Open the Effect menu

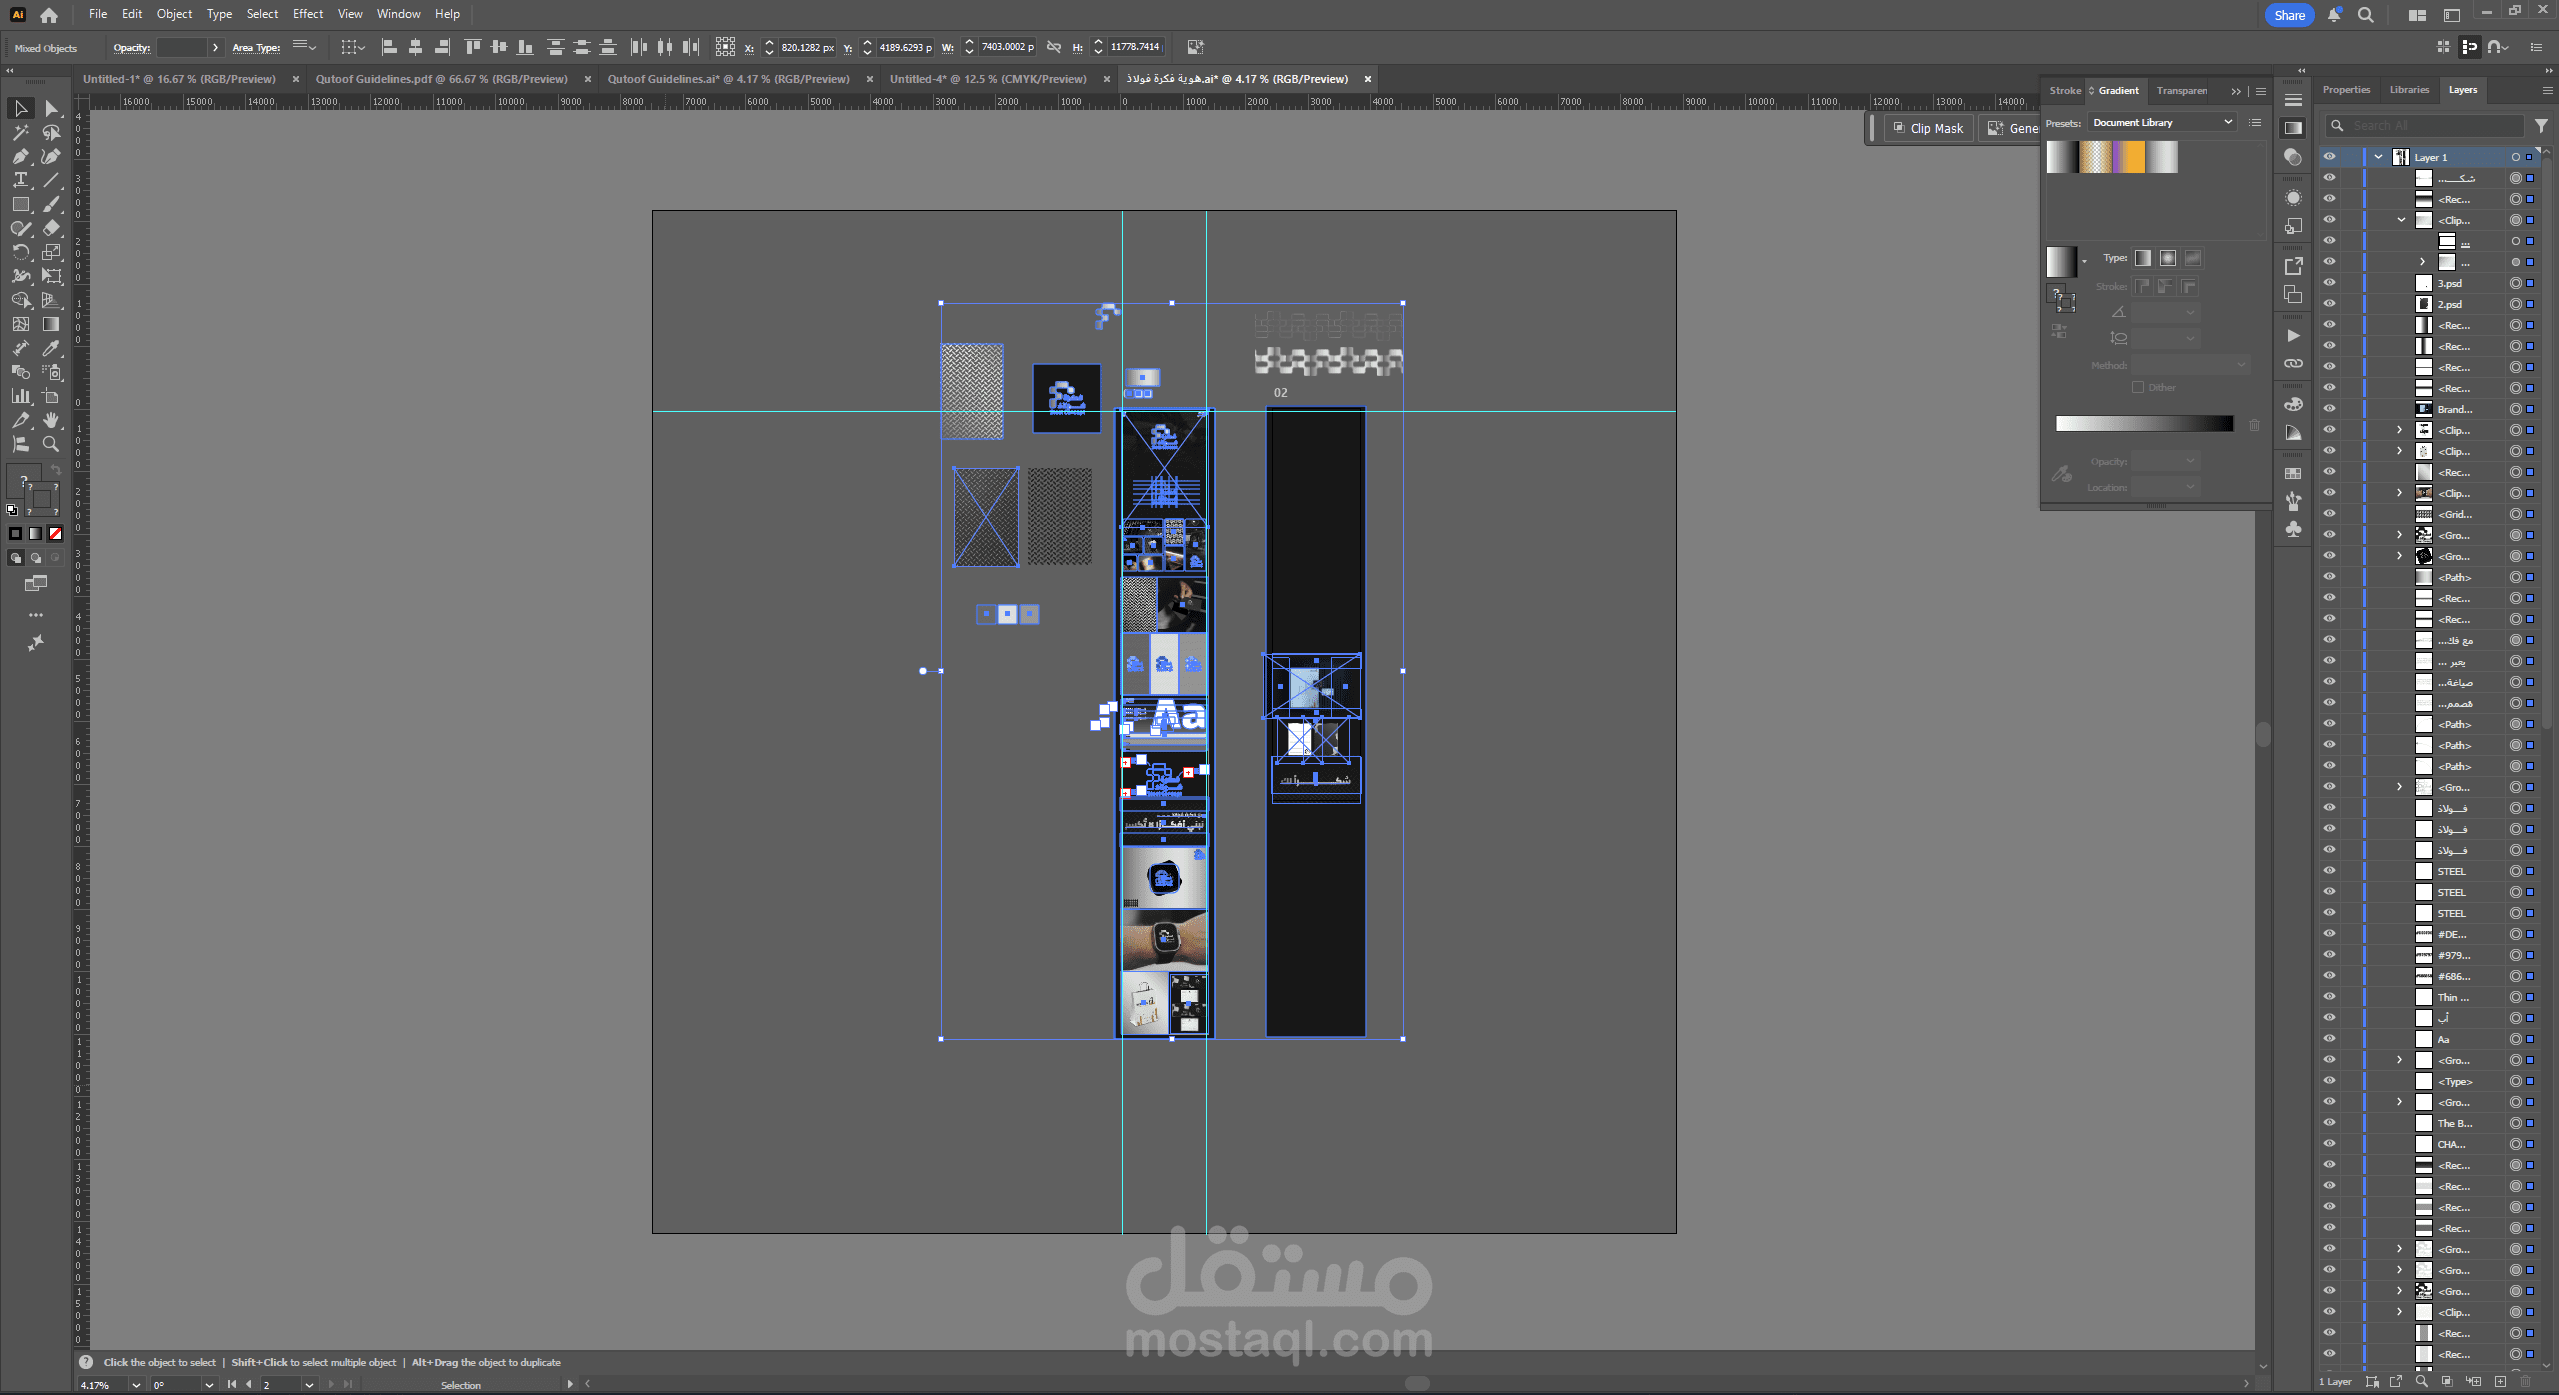tap(307, 14)
